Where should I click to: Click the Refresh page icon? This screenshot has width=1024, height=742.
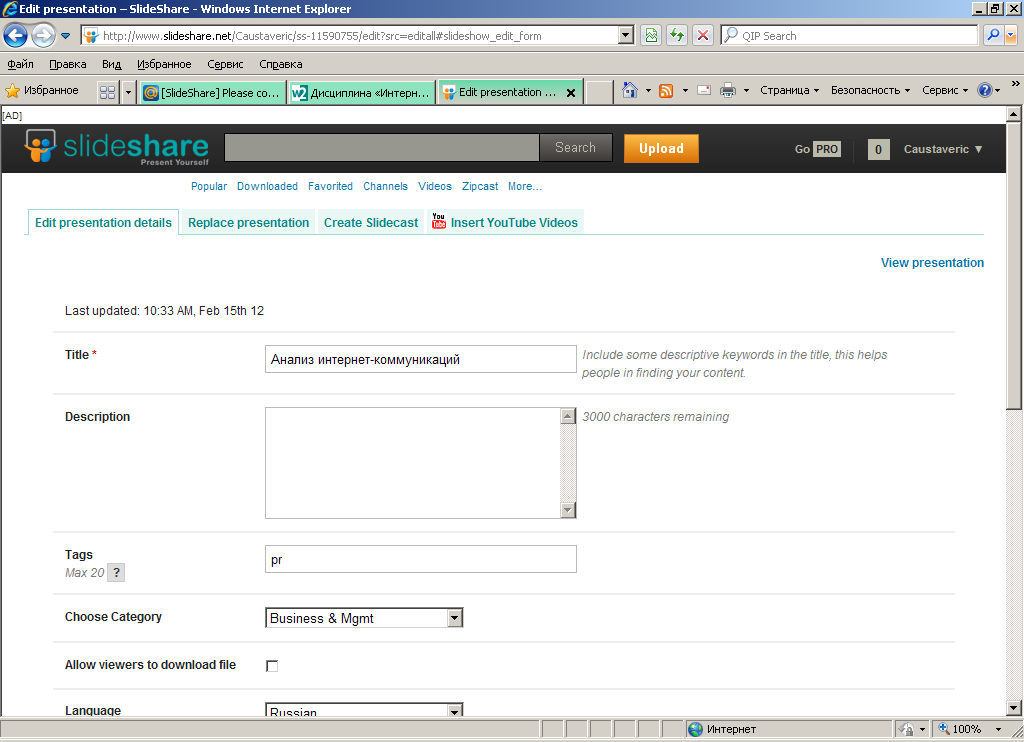(x=677, y=35)
